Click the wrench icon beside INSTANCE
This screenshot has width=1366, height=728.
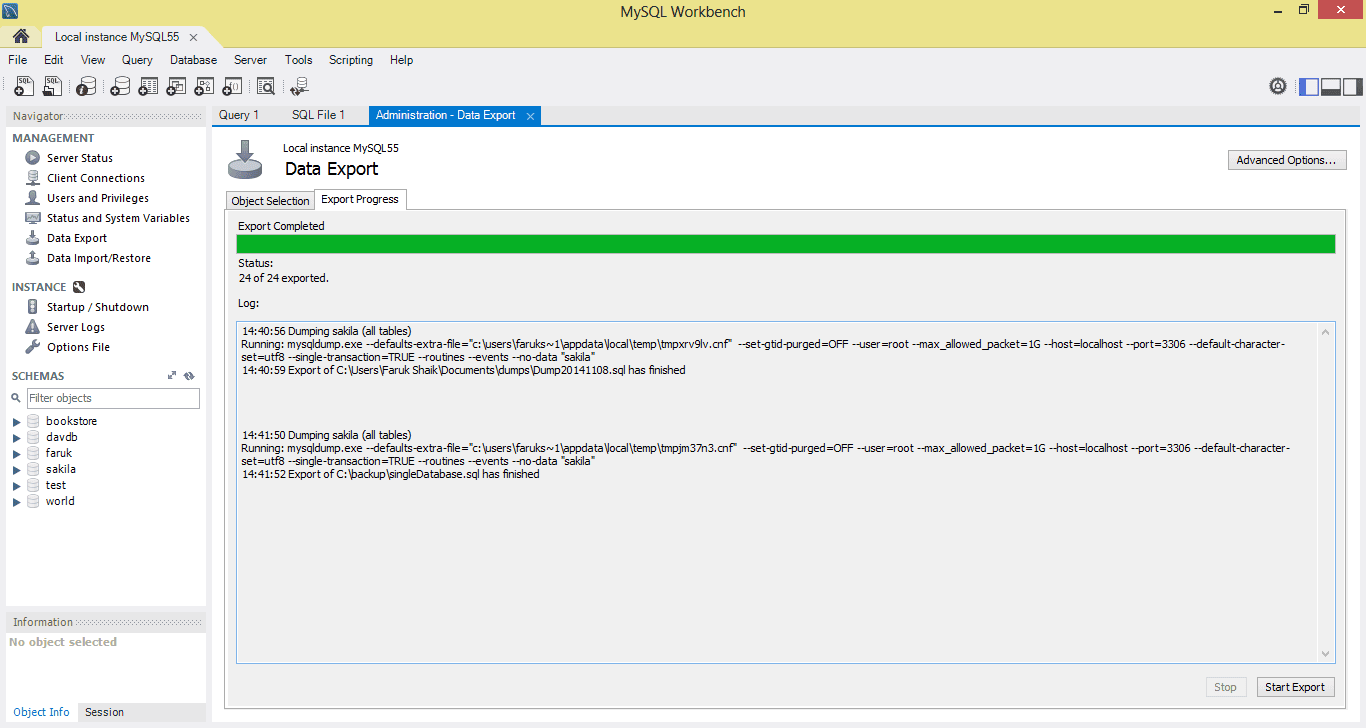pyautogui.click(x=79, y=287)
